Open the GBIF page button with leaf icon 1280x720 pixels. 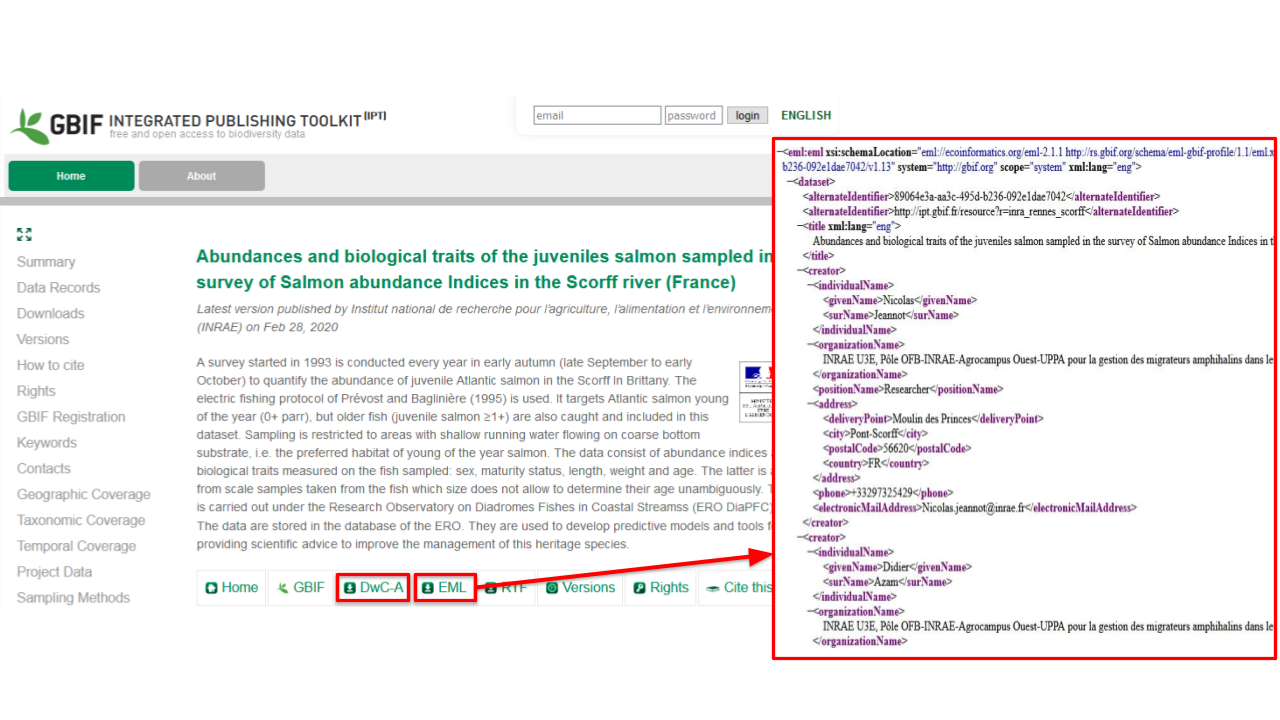pyautogui.click(x=300, y=588)
